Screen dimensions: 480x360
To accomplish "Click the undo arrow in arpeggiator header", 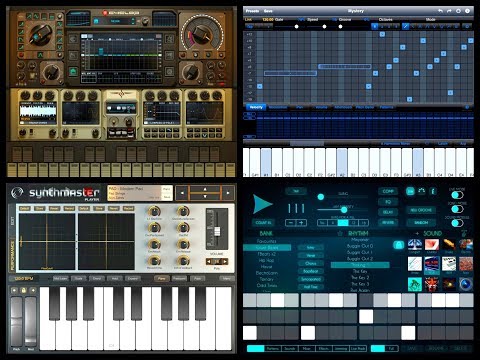I will tap(440, 11).
